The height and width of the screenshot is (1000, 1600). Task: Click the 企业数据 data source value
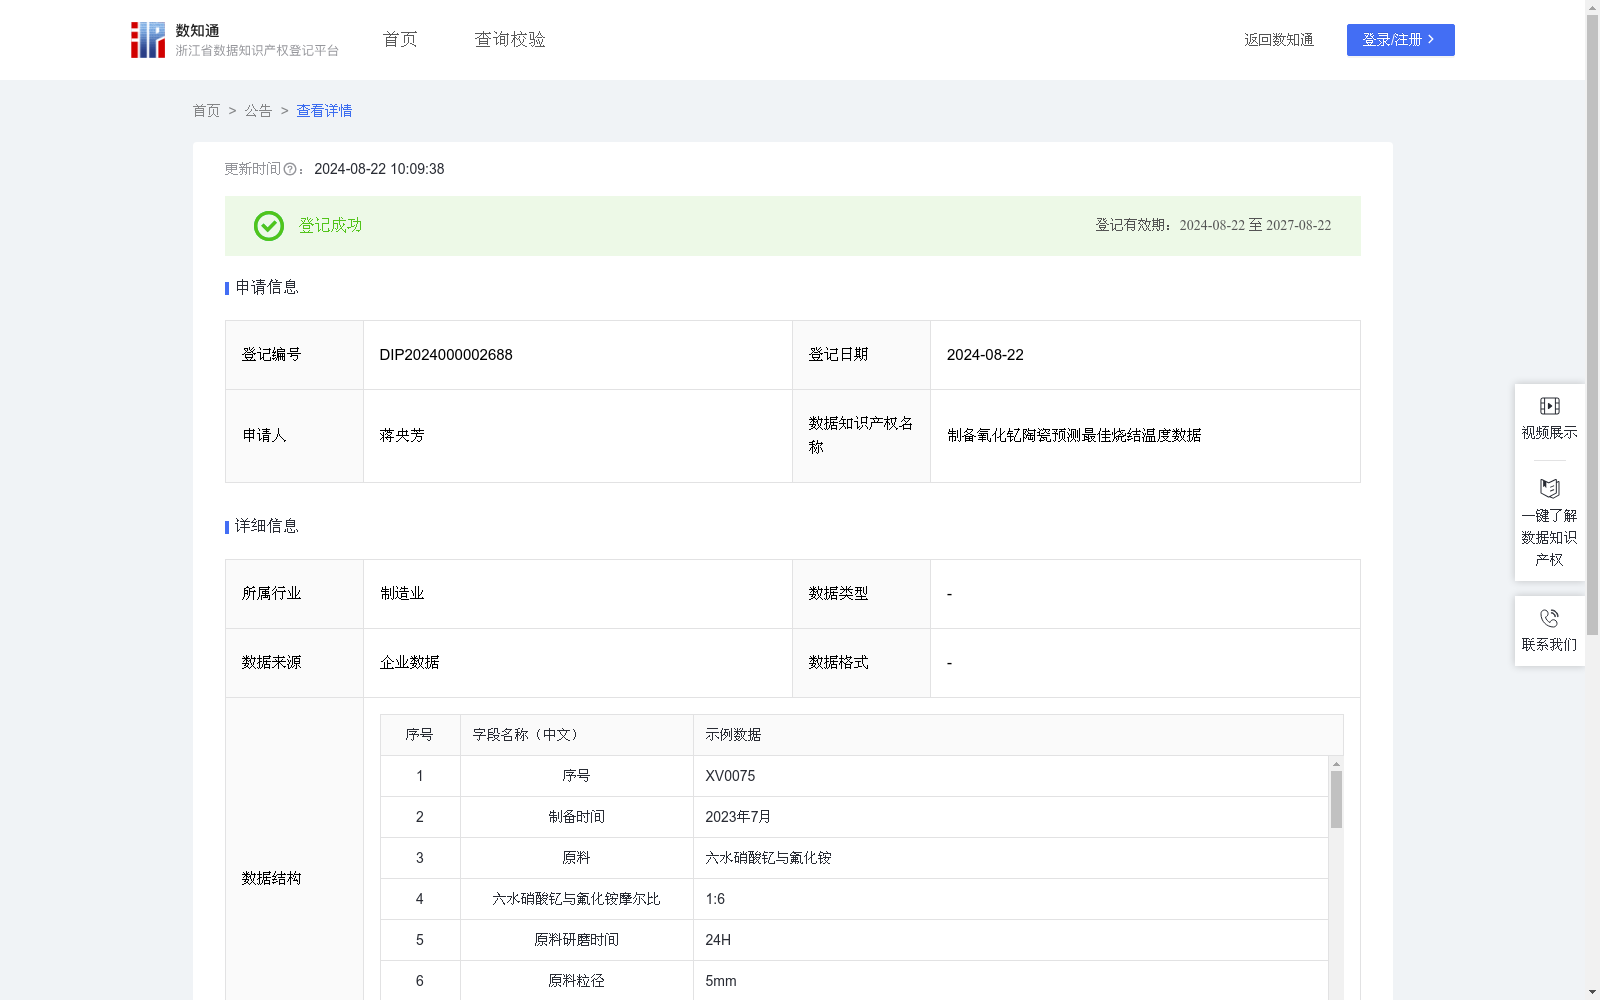point(409,663)
